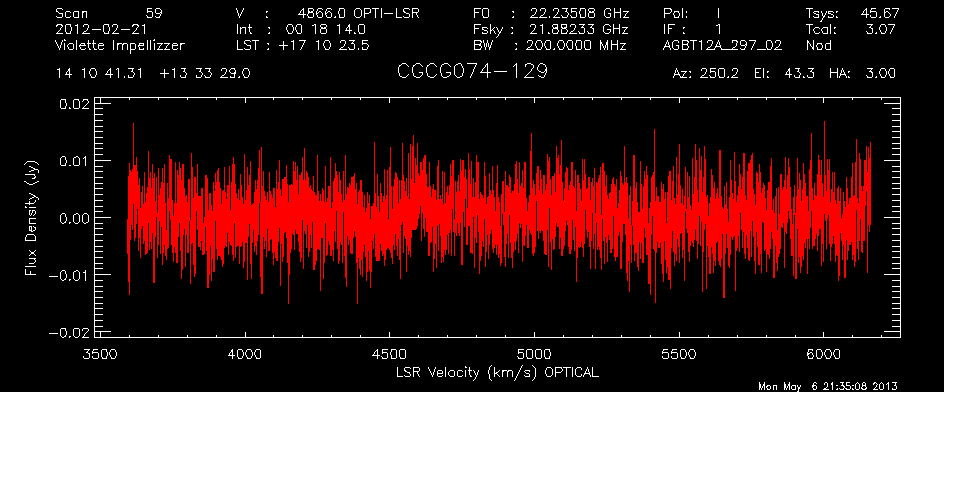Click x-axis tick label 5000

[534, 354]
